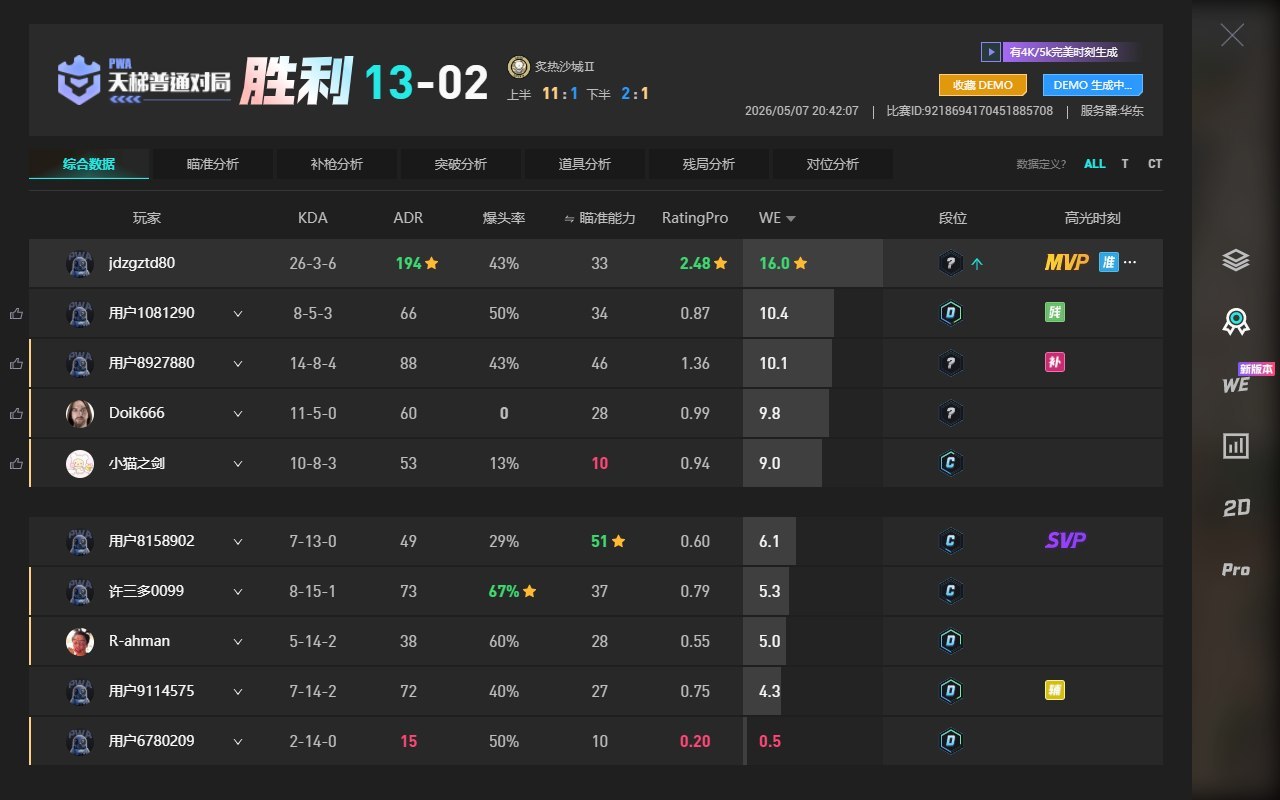Click the 炙热沙城II map icon
The height and width of the screenshot is (800, 1280).
point(518,67)
